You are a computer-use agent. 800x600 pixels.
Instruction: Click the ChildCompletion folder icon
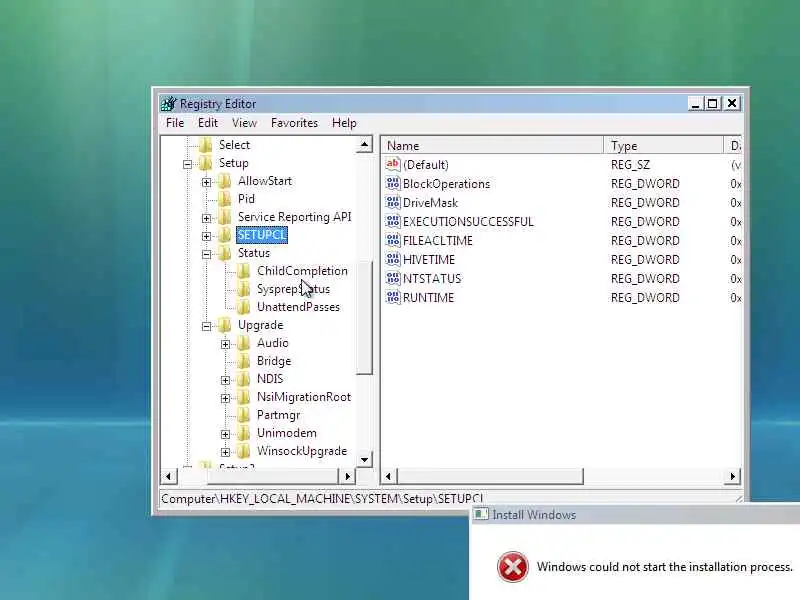243,271
